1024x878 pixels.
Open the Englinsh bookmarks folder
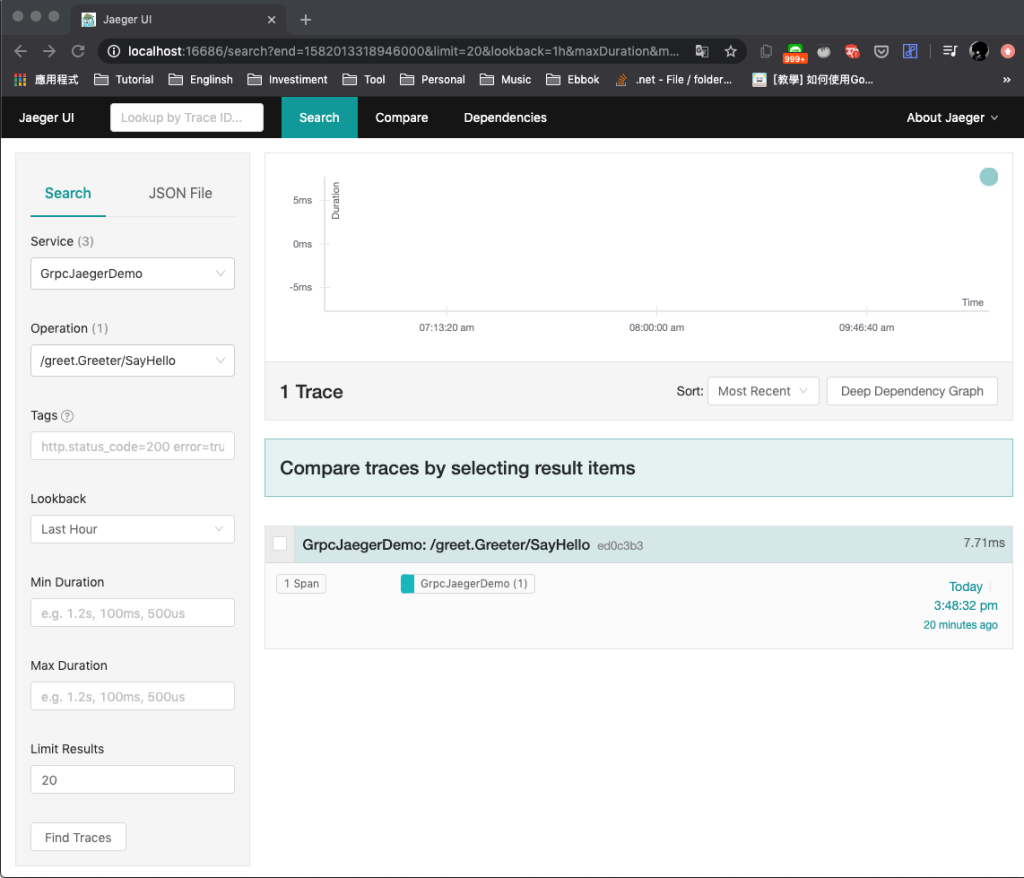[200, 80]
